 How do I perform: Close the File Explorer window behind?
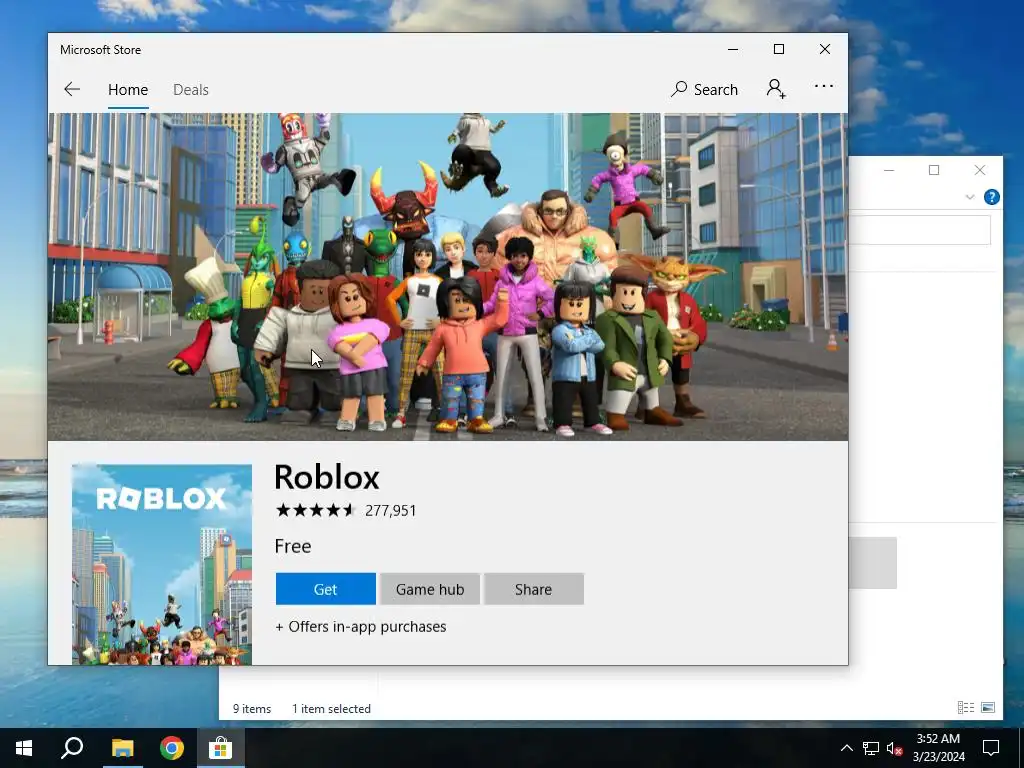[980, 170]
